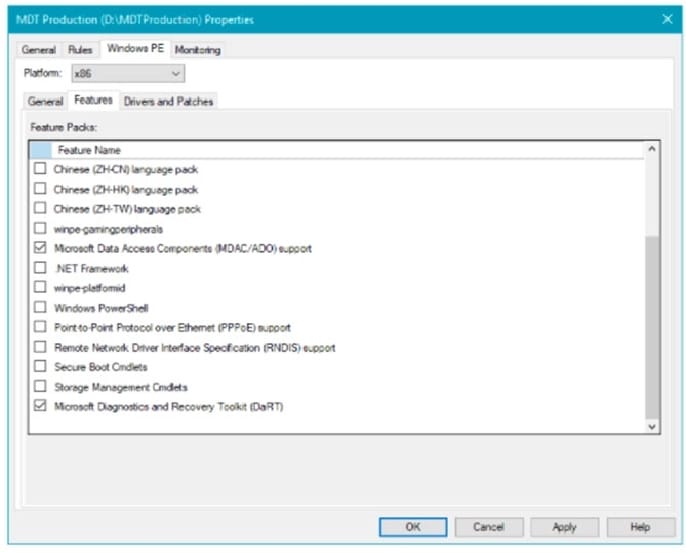Select the Windows PE tab
The width and height of the screenshot is (686, 553).
(x=135, y=48)
